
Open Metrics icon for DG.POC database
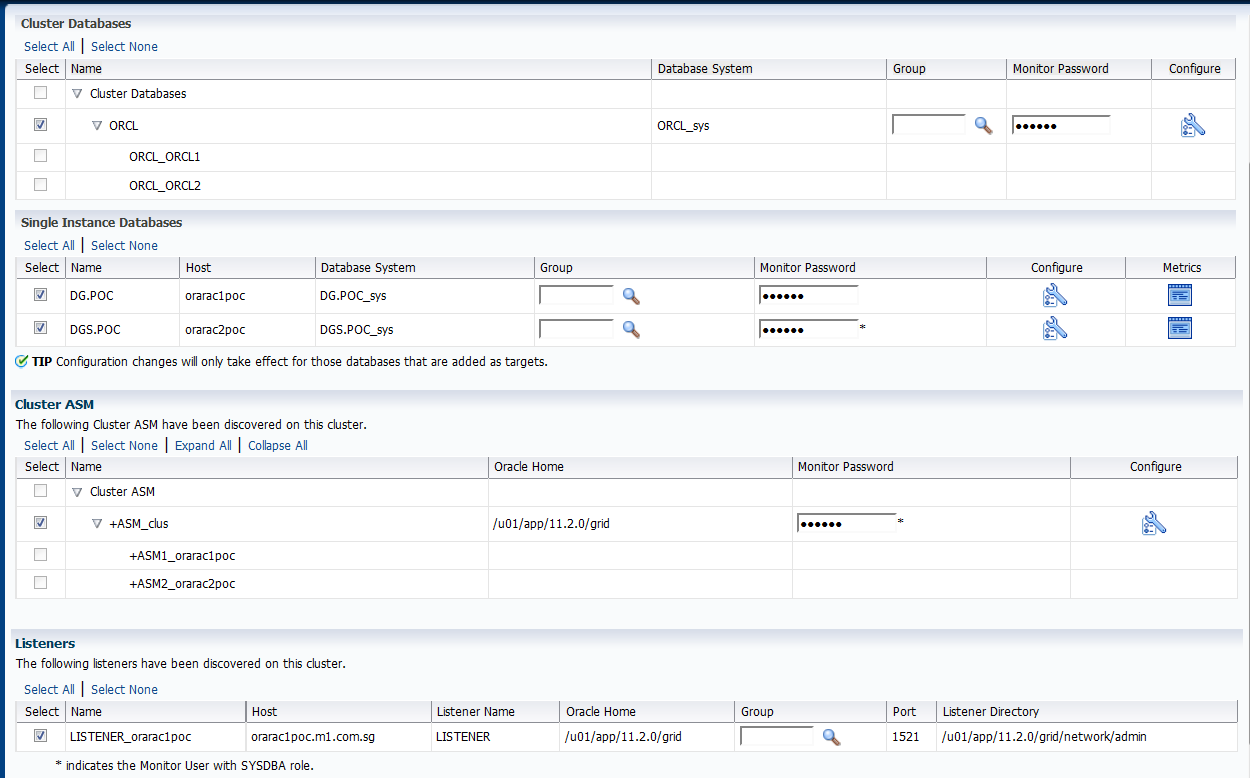(1180, 295)
